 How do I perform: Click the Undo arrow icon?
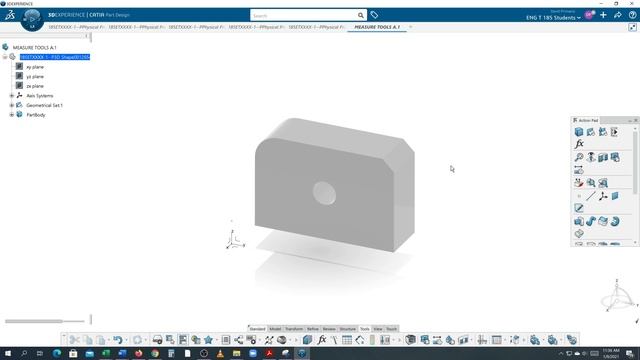tap(118, 340)
